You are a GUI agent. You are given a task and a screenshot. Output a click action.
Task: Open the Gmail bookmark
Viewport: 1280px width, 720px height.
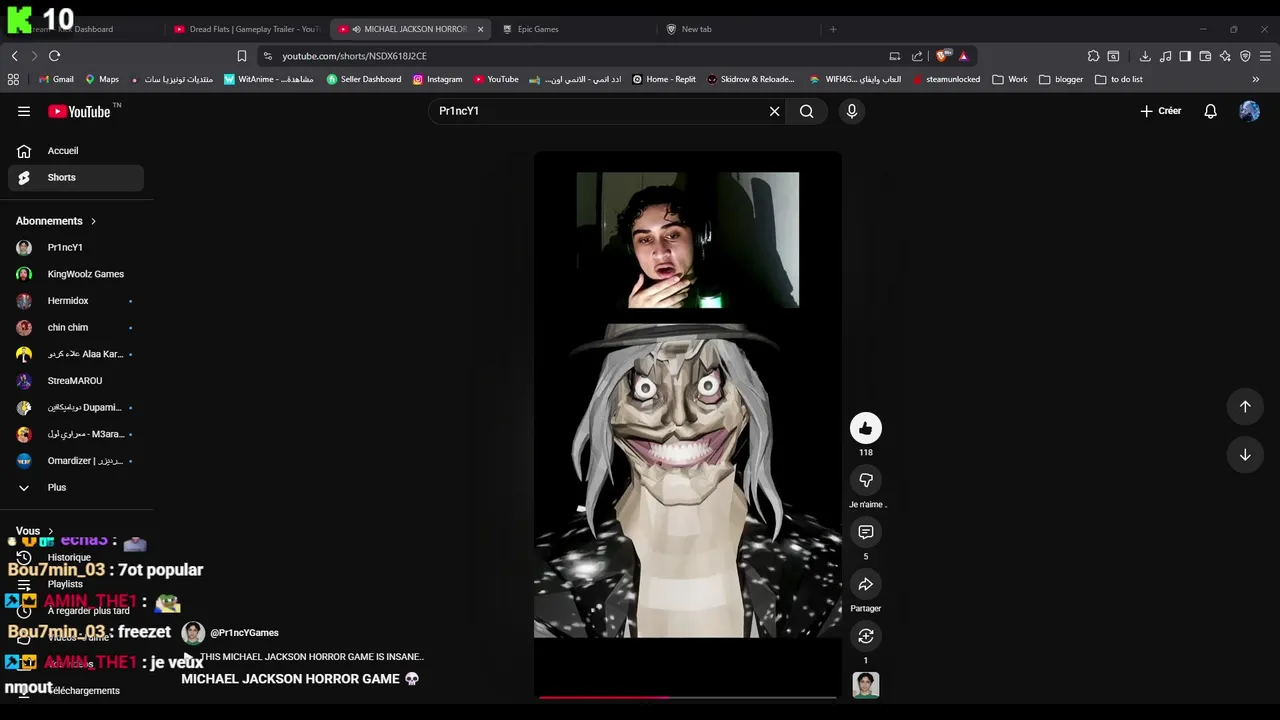(56, 79)
